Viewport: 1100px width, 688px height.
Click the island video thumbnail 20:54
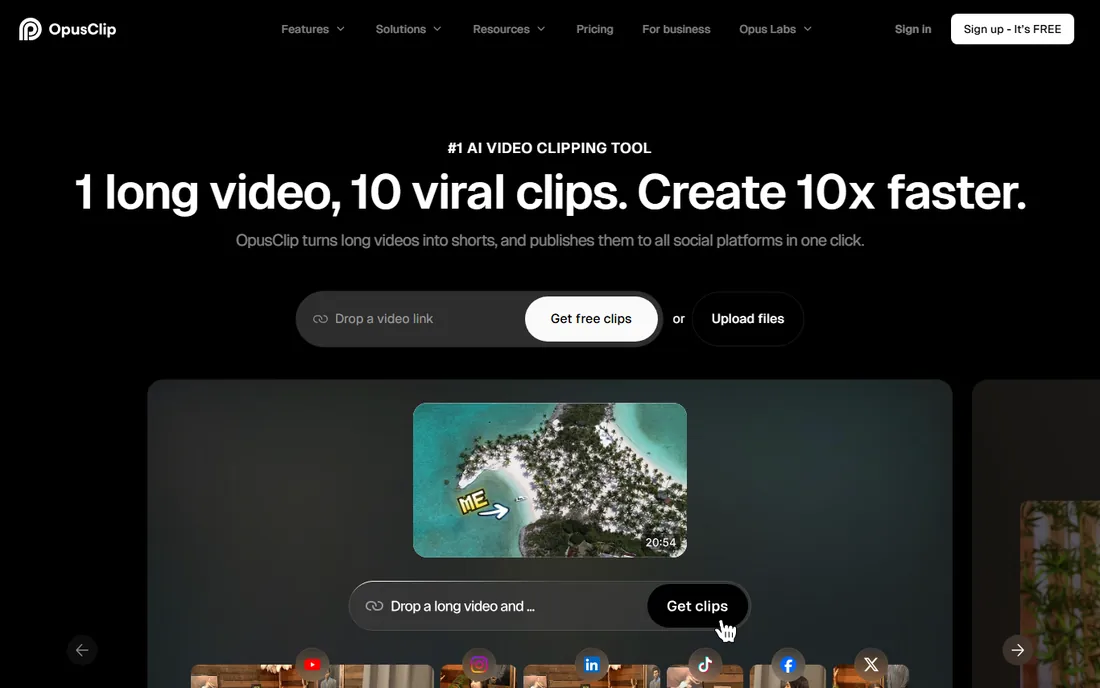(550, 480)
